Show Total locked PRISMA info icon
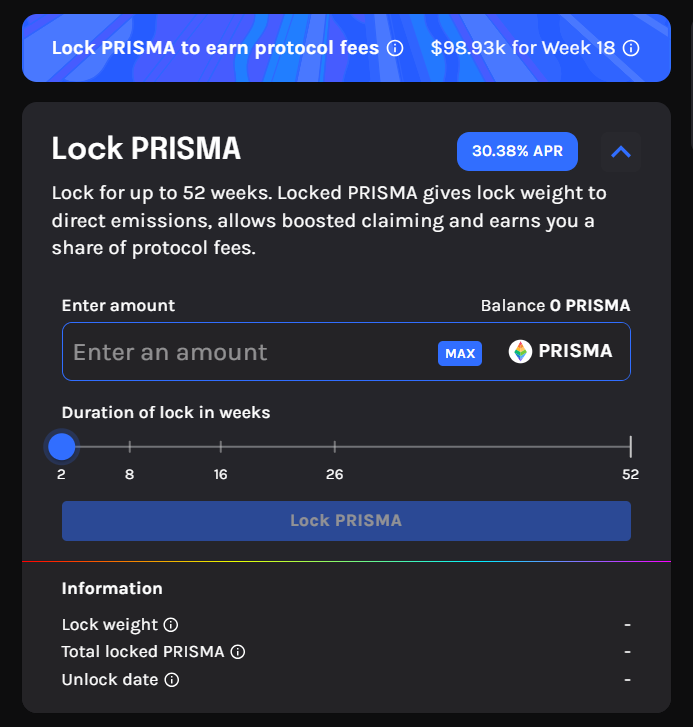Image resolution: width=693 pixels, height=727 pixels. click(238, 652)
